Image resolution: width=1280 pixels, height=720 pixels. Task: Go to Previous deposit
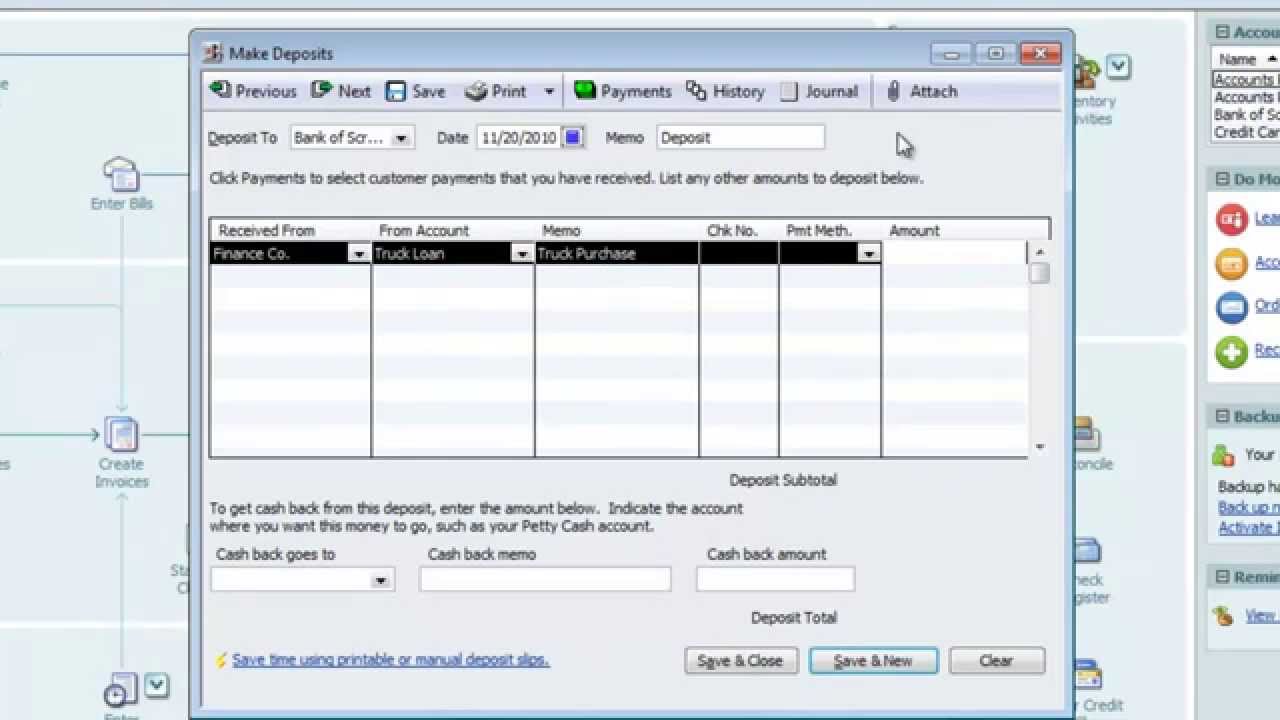point(253,91)
